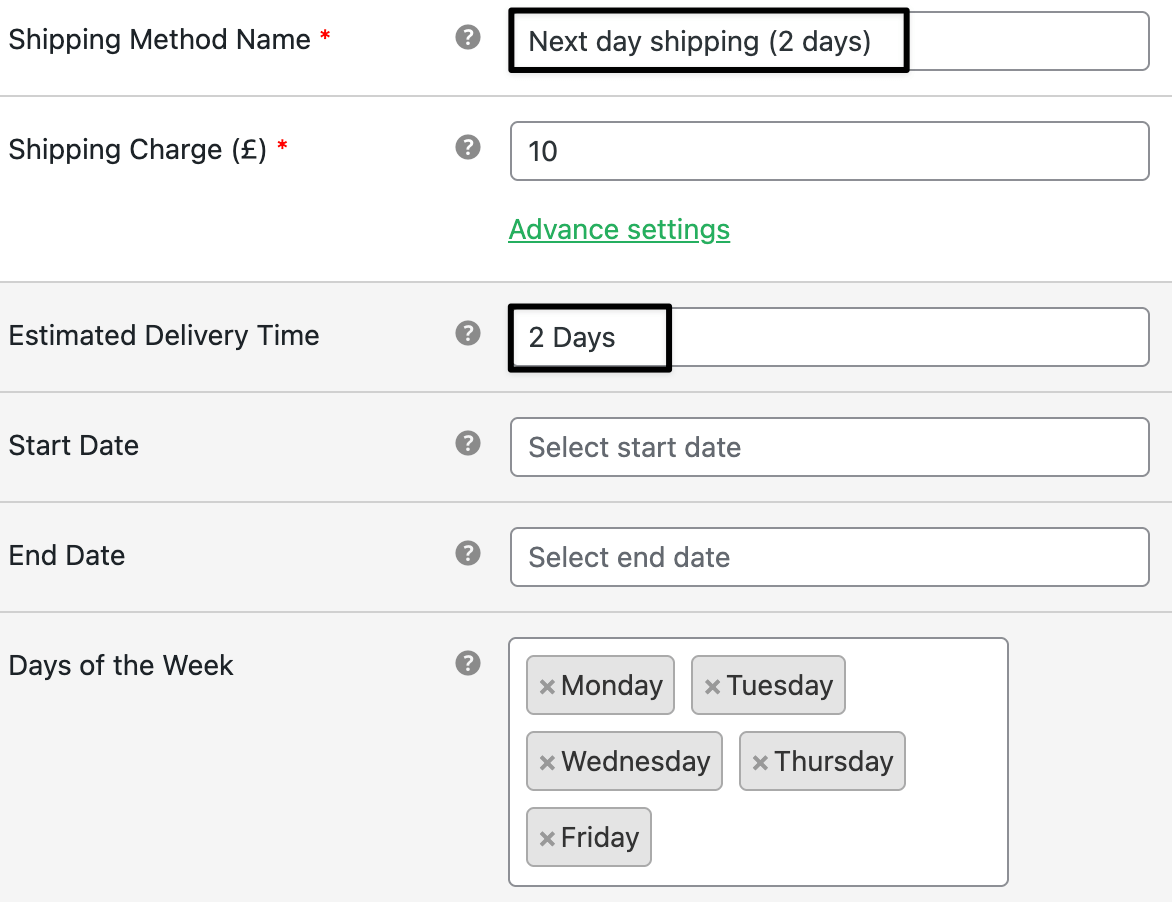Remove Wednesday tag with x
1172x902 pixels.
click(x=547, y=762)
